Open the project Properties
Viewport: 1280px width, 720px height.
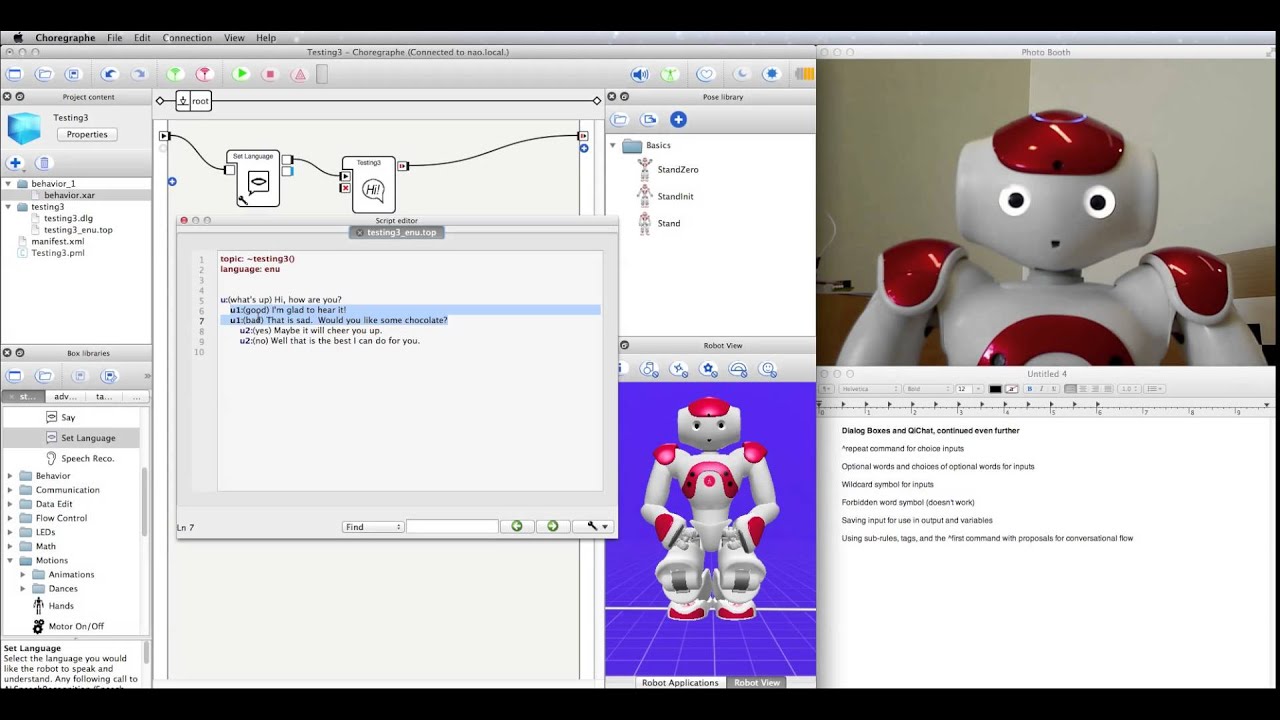point(87,134)
